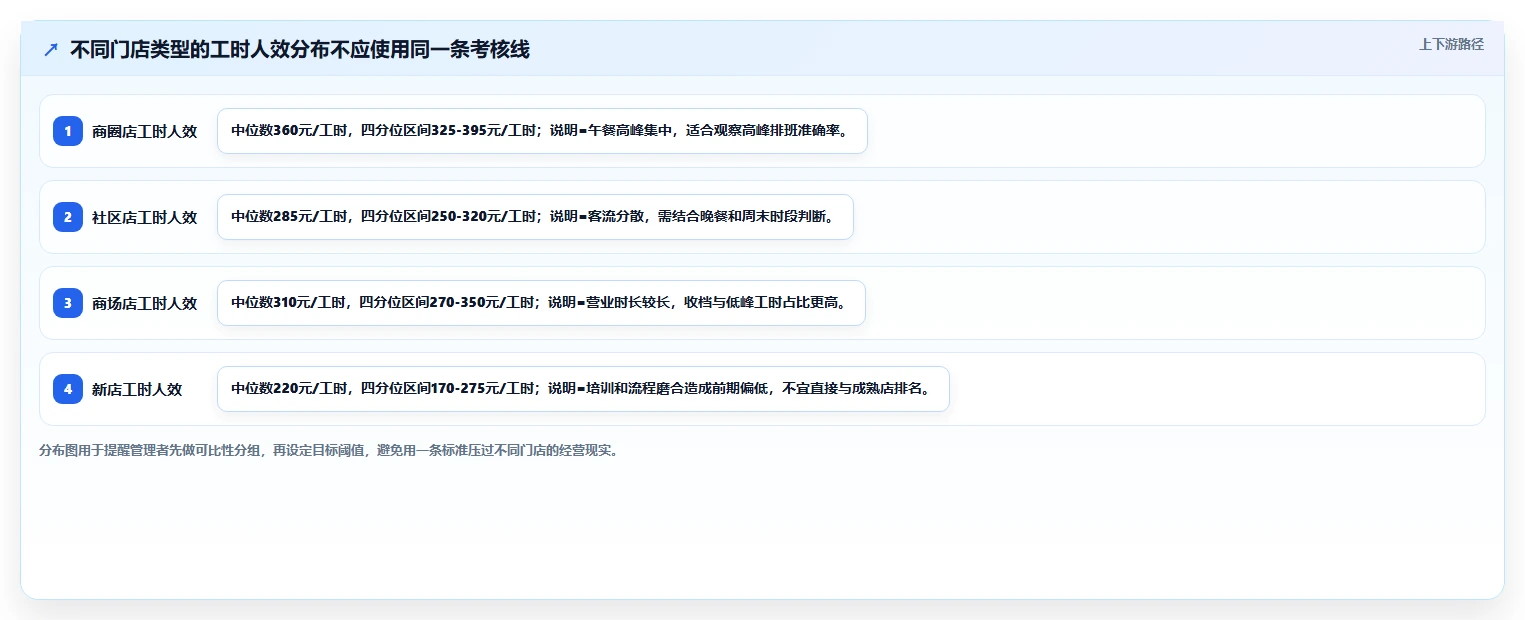
Task: Click the box with 中位数220元/工时
Action: point(583,389)
